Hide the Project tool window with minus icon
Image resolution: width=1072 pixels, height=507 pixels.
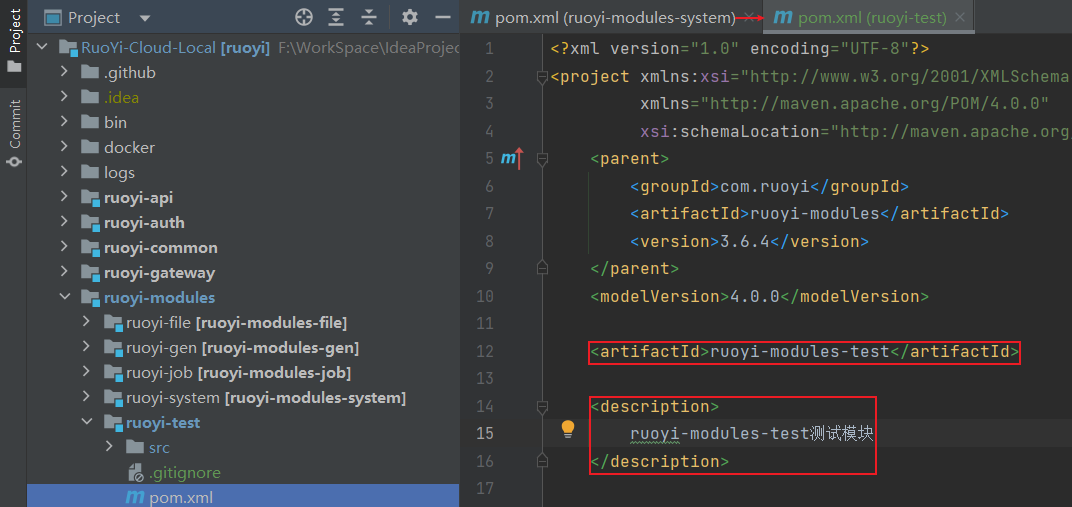(443, 18)
